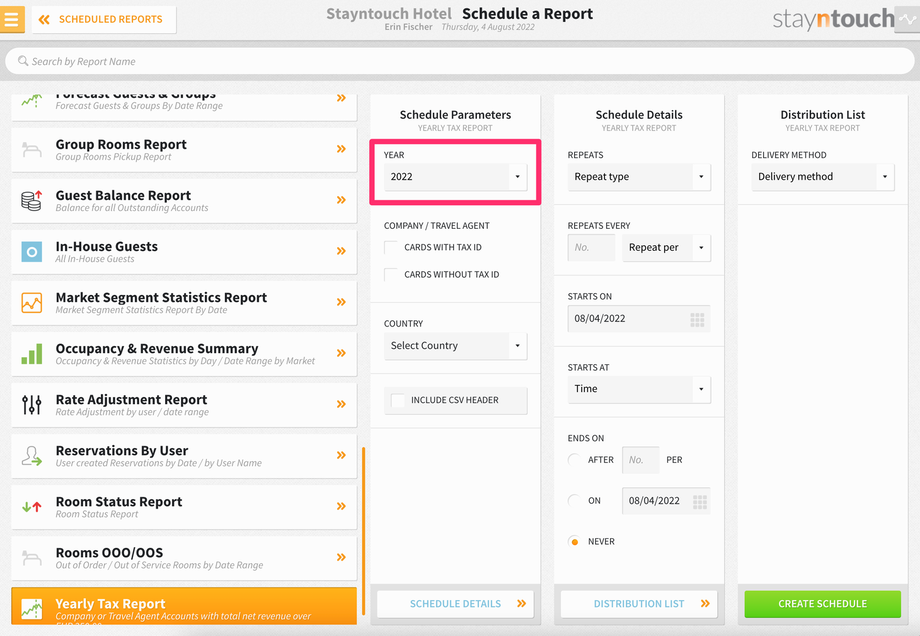
Task: Click Occupancy & Revenue Summary bar icon
Action: (x=32, y=354)
